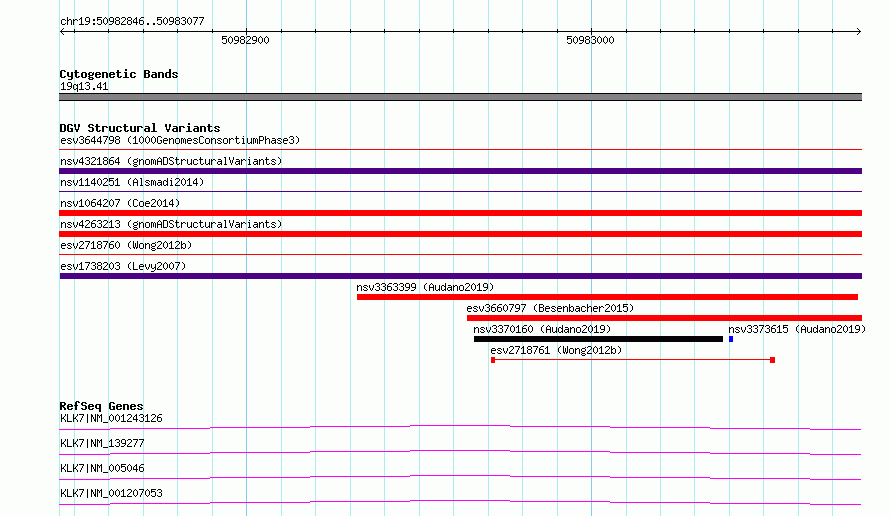The height and width of the screenshot is (516, 890).
Task: Open variant nsv3373615 (Audano2019) label
Action: pyautogui.click(x=797, y=329)
